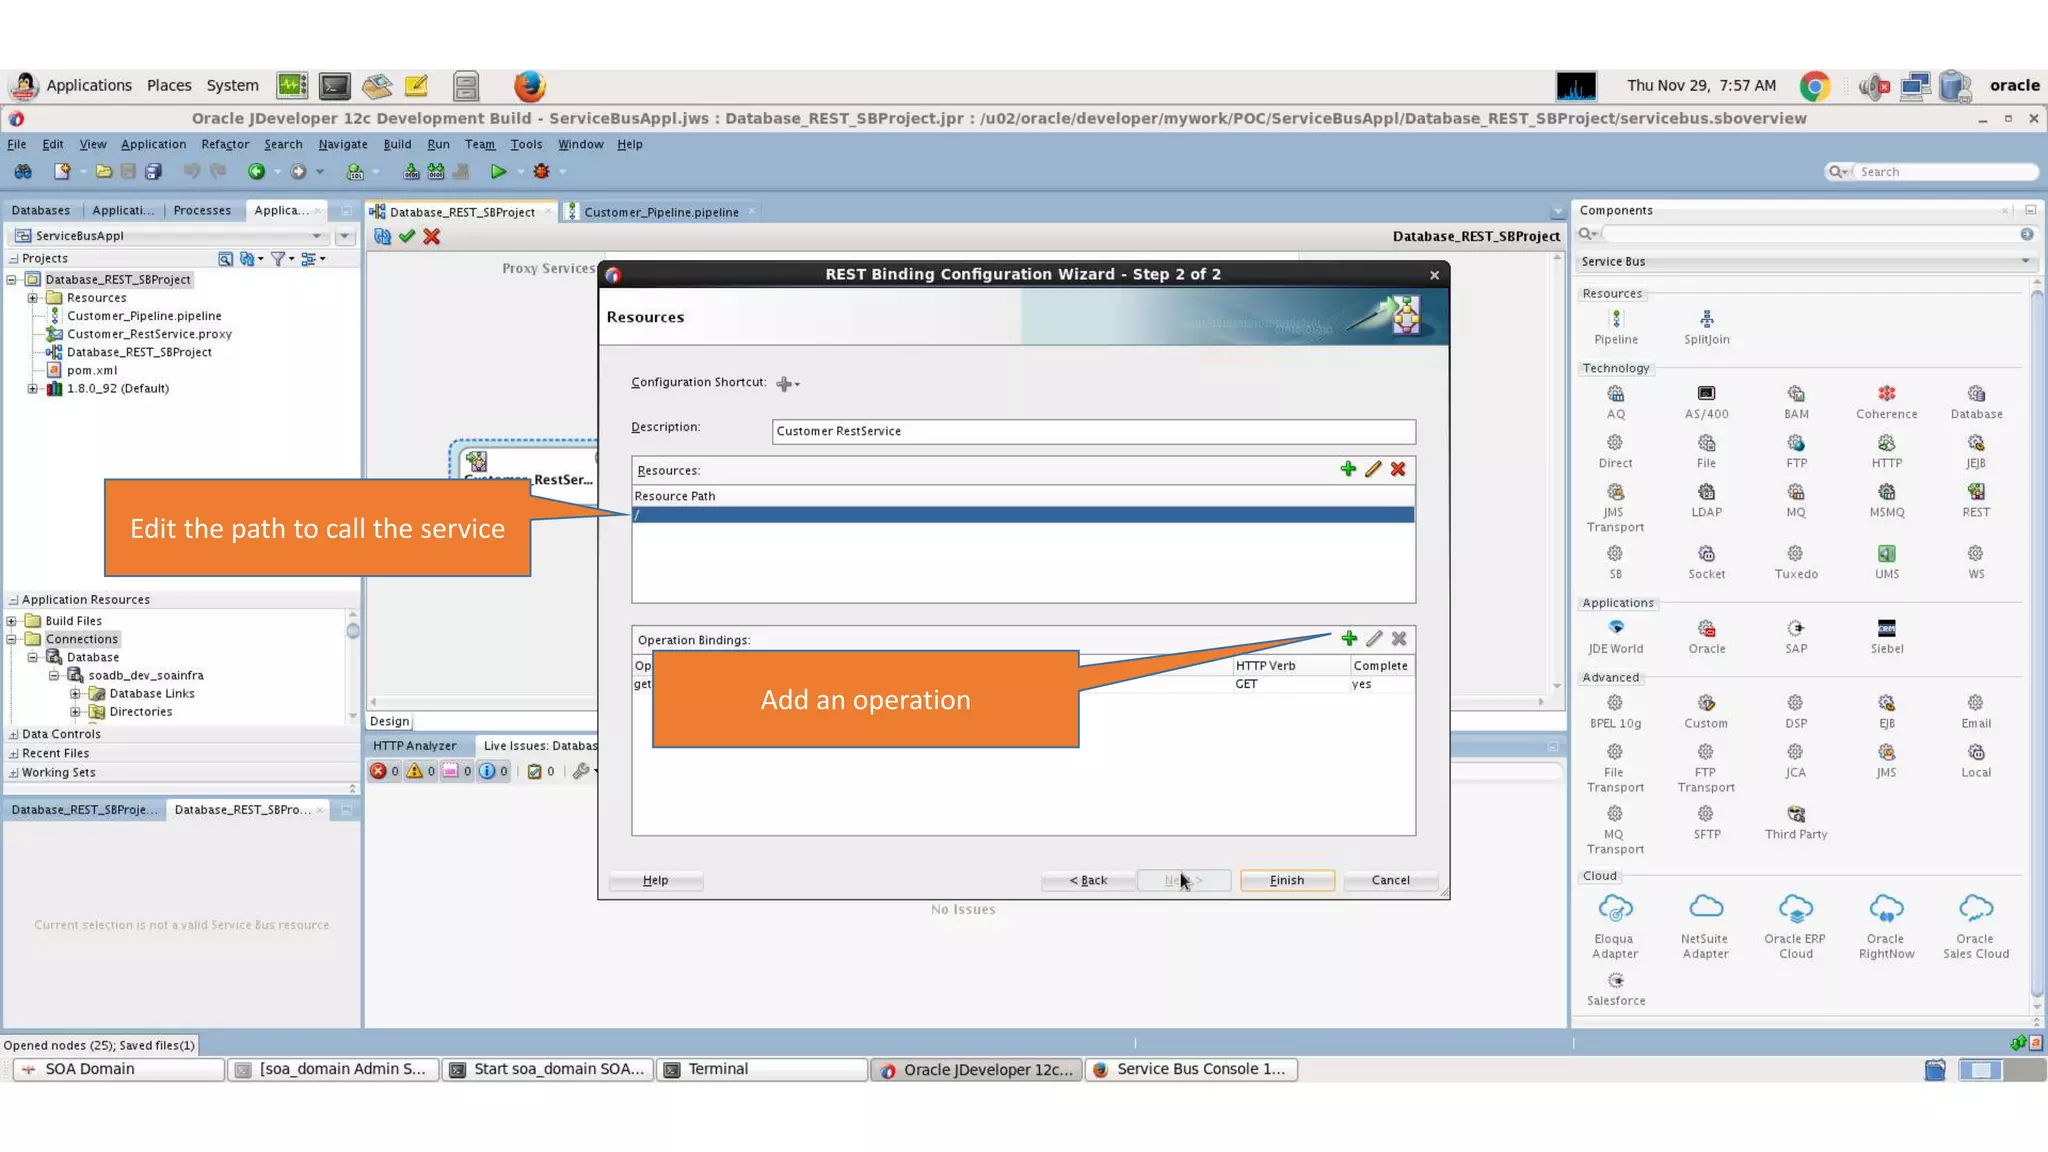Viewport: 2048px width, 1152px height.
Task: Open the File menu
Action: click(17, 144)
